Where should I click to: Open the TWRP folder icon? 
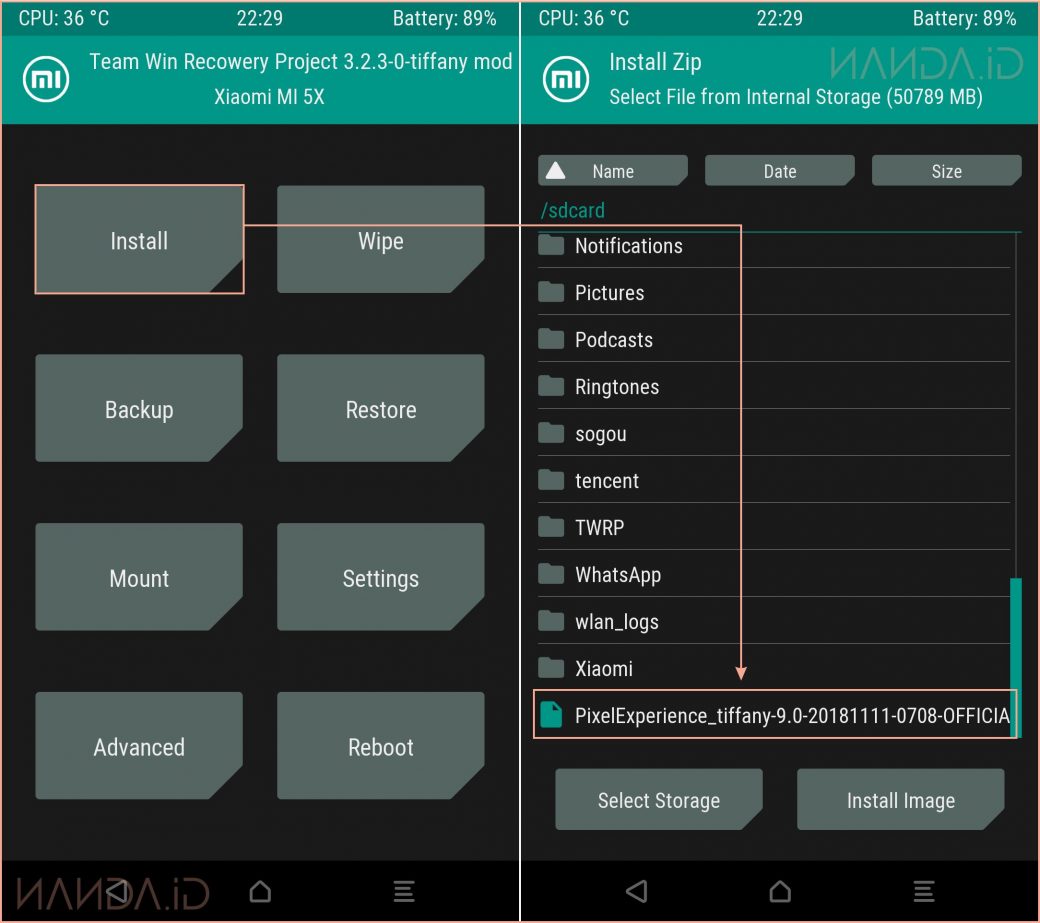click(x=551, y=527)
